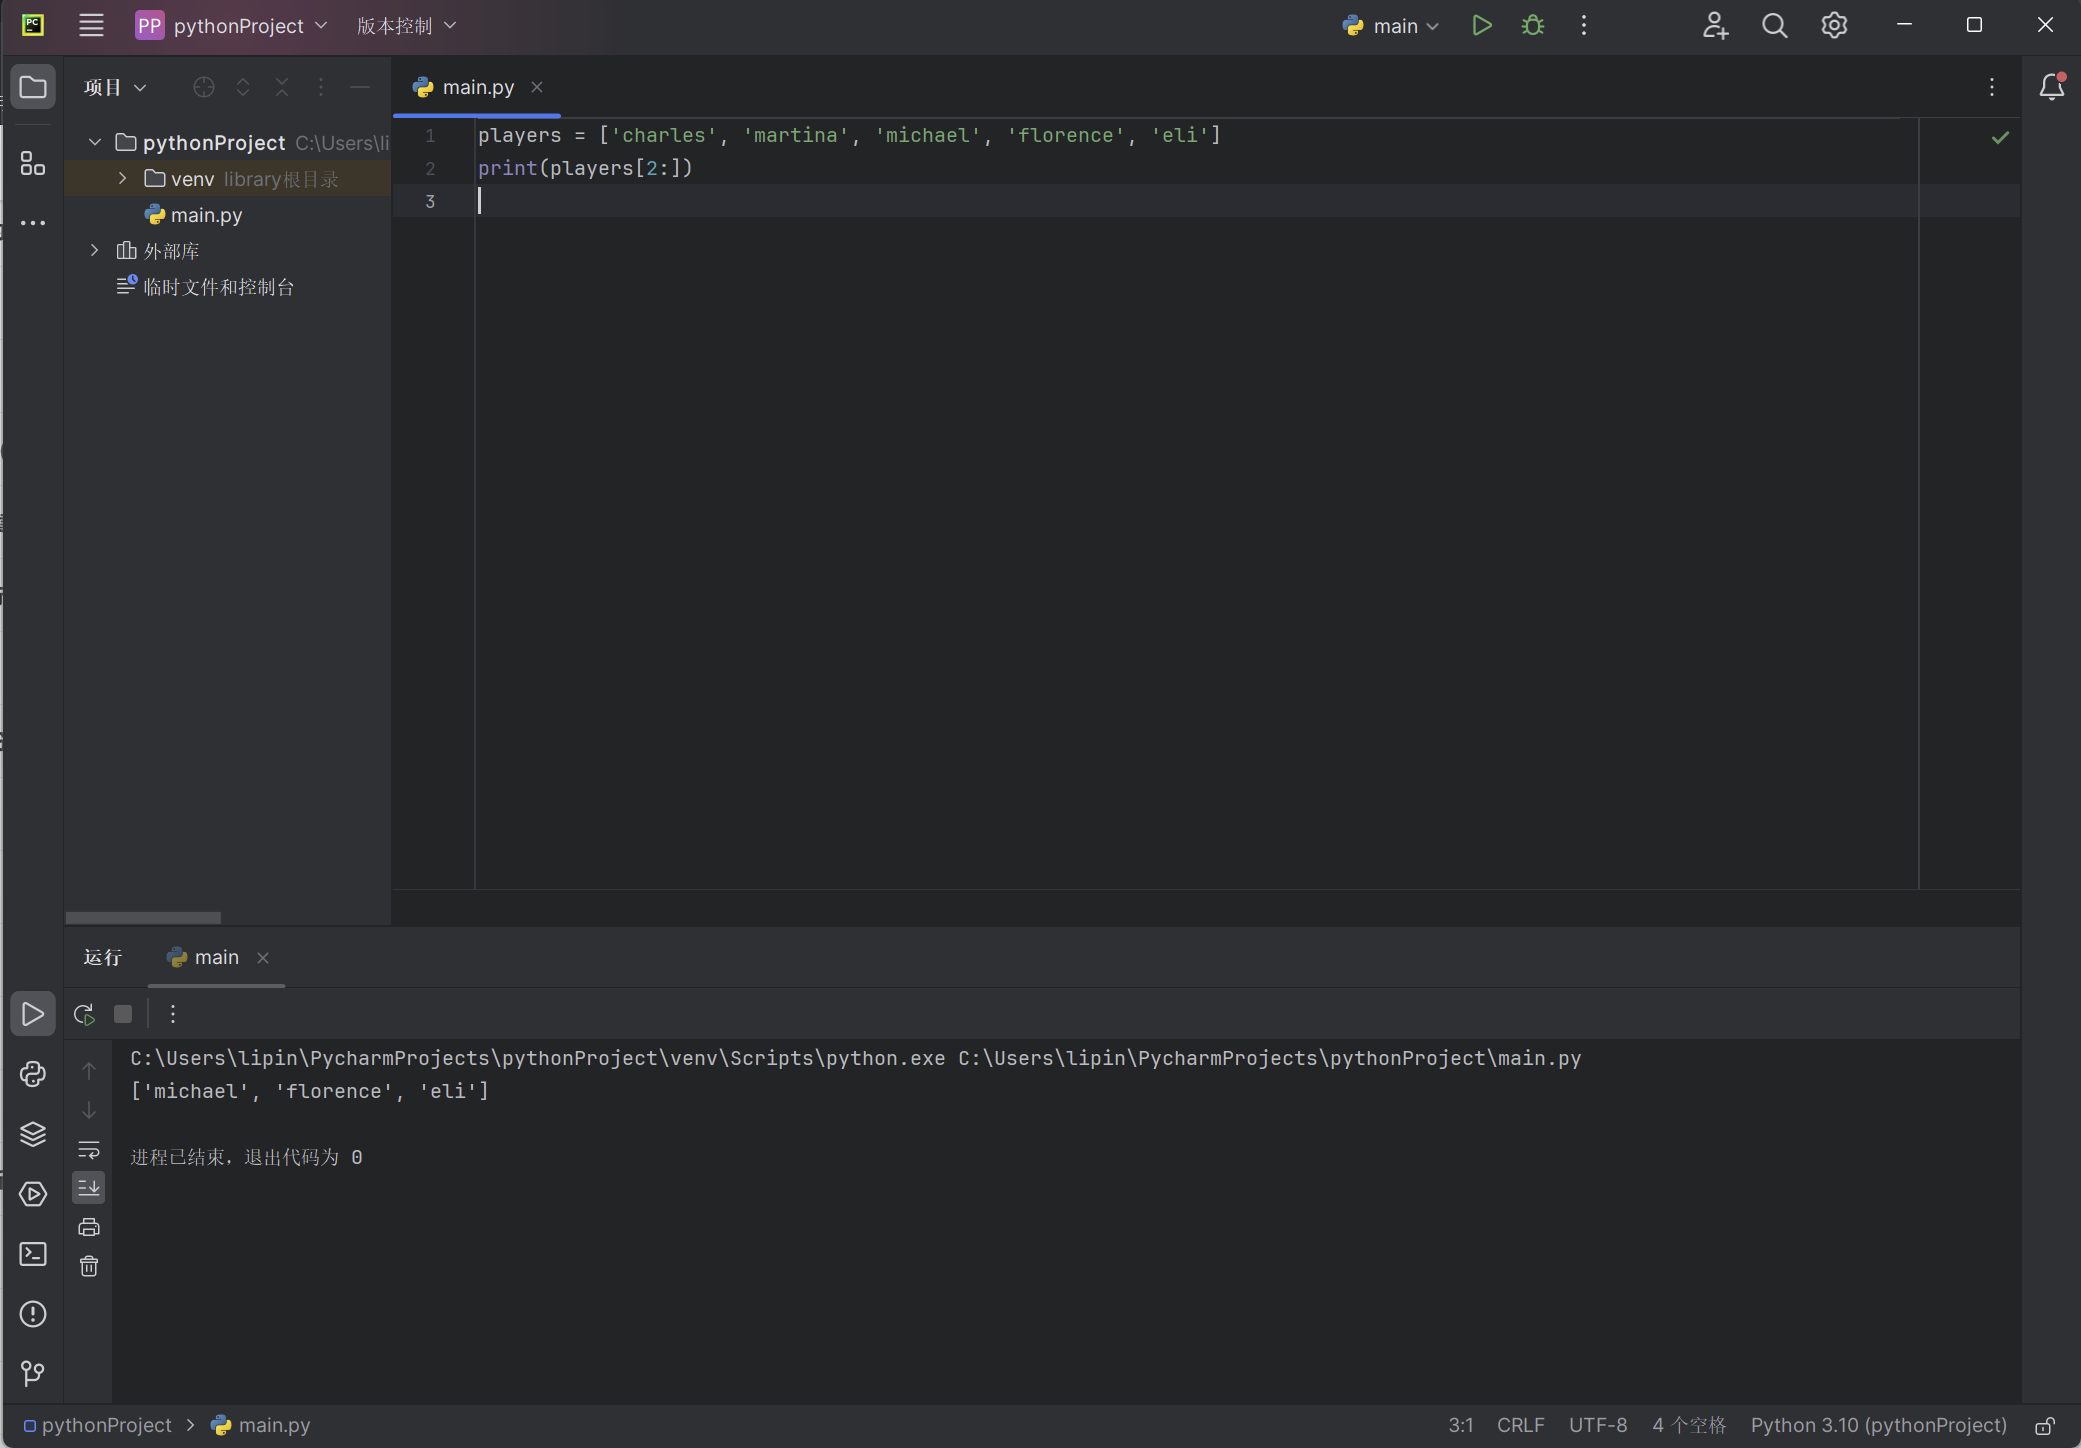Open 项目 view selector dropdown
Image resolution: width=2081 pixels, height=1448 pixels.
(x=115, y=88)
